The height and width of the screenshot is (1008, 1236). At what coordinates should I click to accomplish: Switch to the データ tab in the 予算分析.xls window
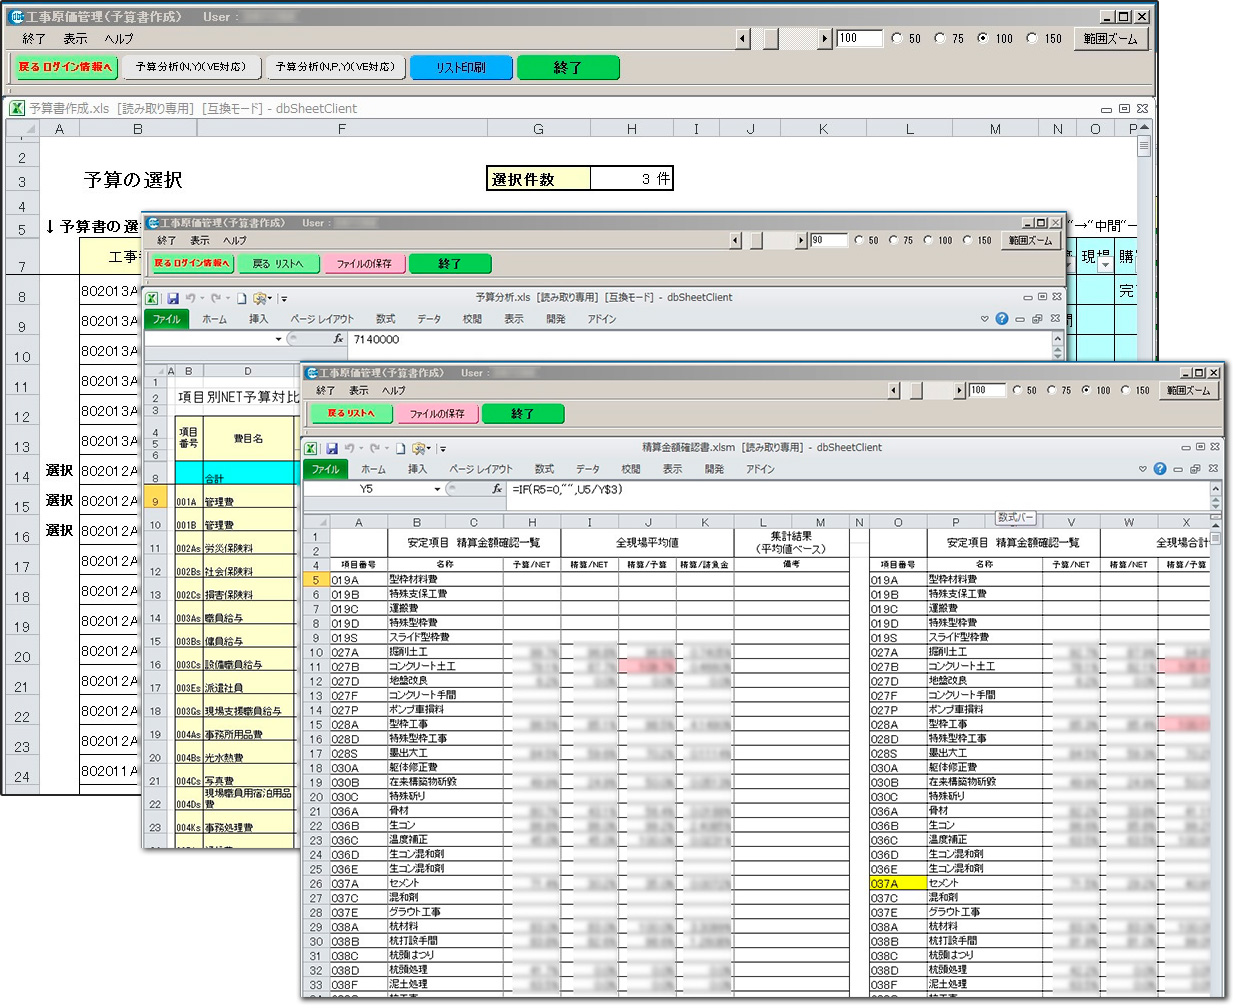429,319
